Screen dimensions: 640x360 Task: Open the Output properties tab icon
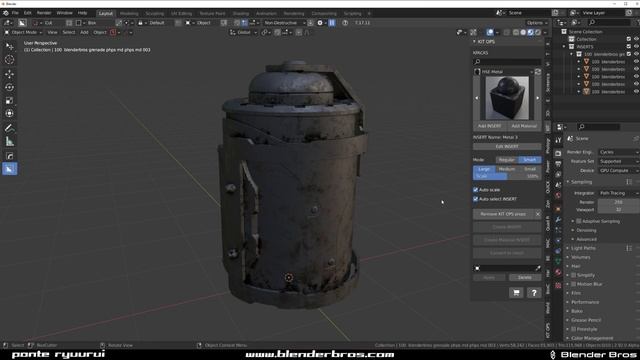558,163
